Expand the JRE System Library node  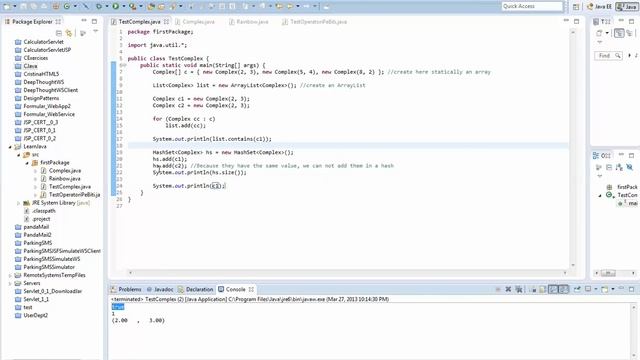click(x=18, y=203)
